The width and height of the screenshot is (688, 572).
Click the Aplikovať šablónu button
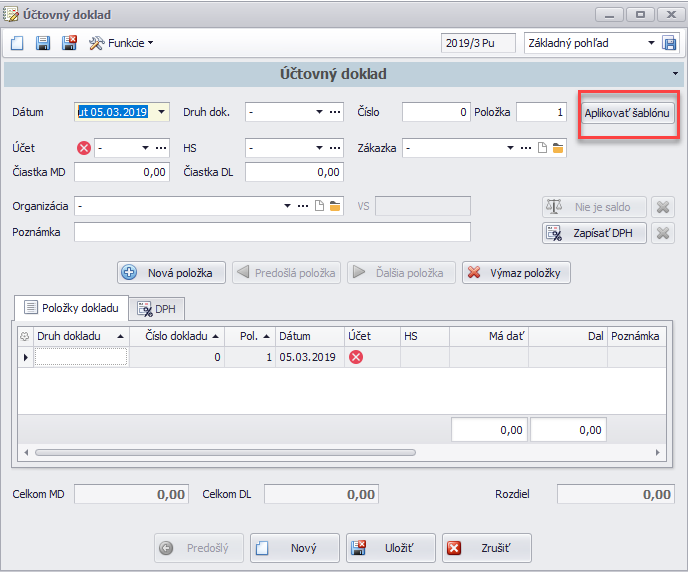click(x=629, y=113)
